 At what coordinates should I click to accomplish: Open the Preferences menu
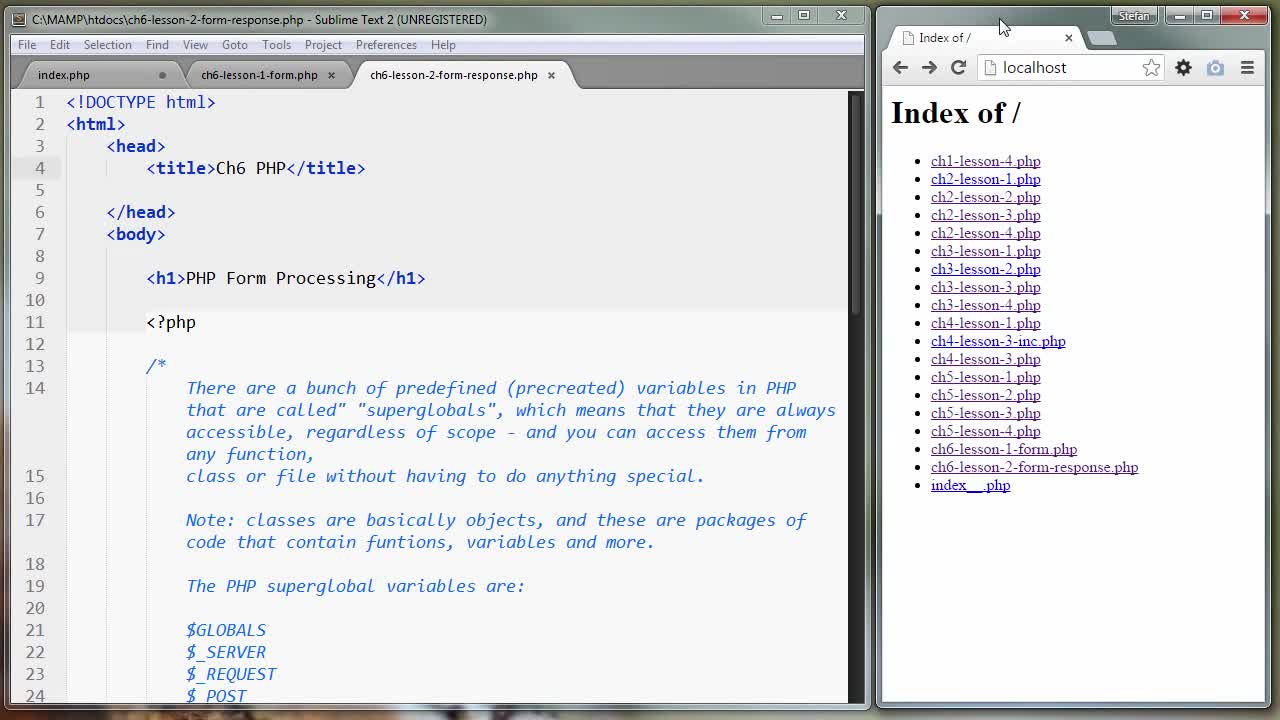tap(386, 45)
